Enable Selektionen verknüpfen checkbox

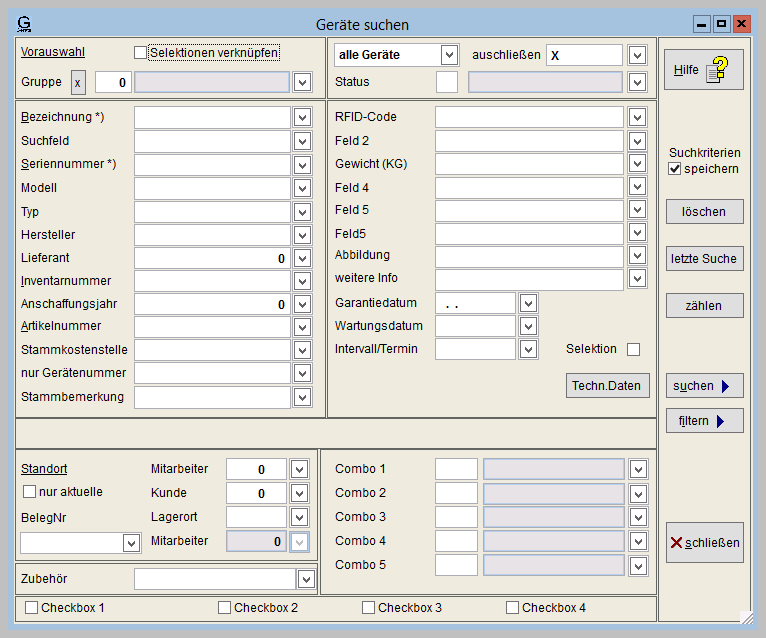click(x=141, y=52)
